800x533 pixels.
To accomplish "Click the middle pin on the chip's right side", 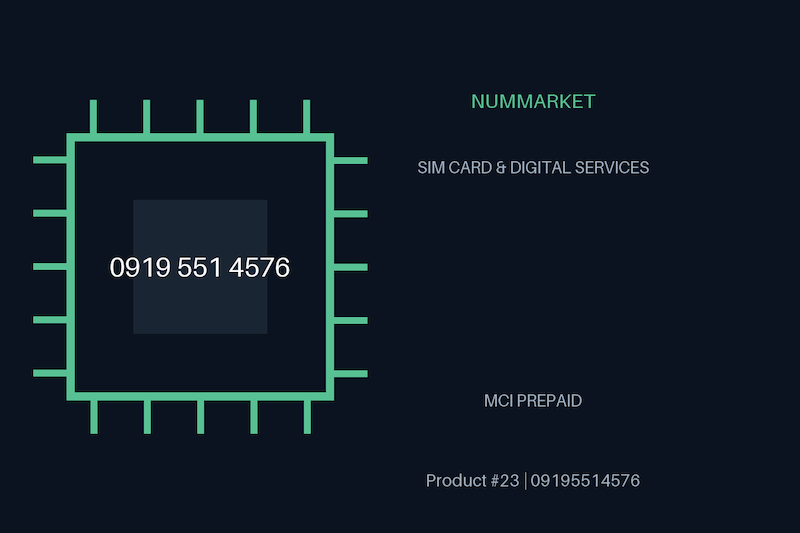I will [x=351, y=267].
